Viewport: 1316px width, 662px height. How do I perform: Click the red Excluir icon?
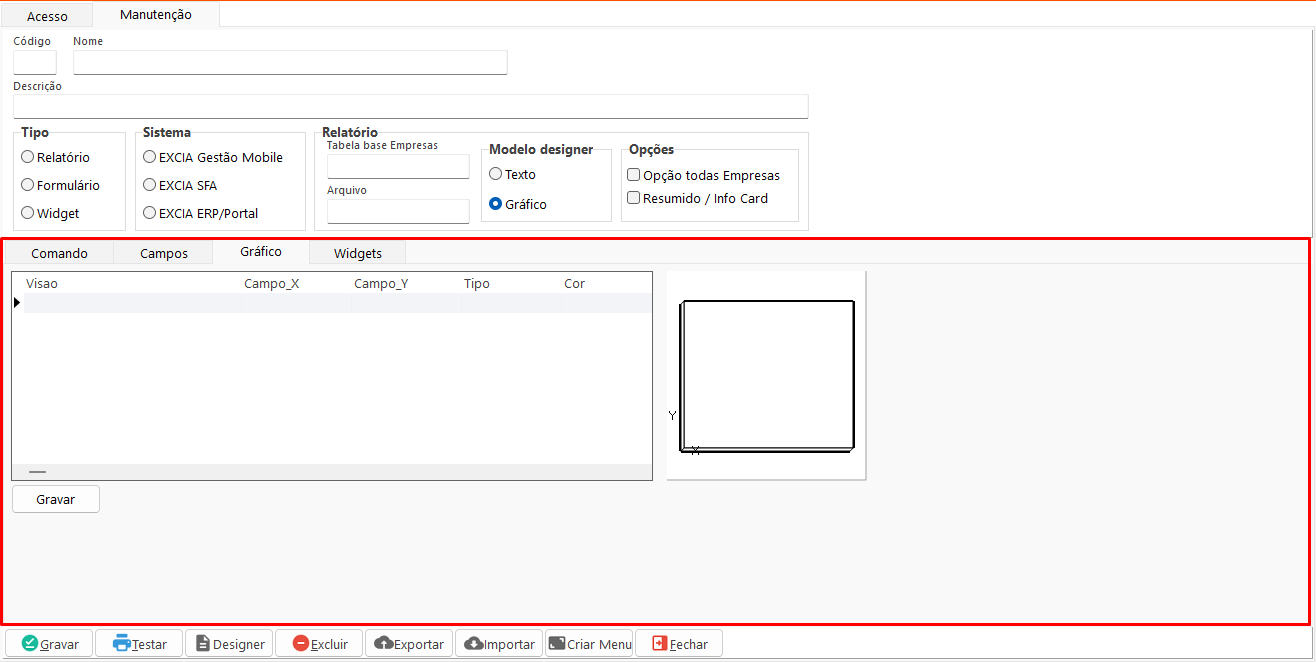(301, 644)
